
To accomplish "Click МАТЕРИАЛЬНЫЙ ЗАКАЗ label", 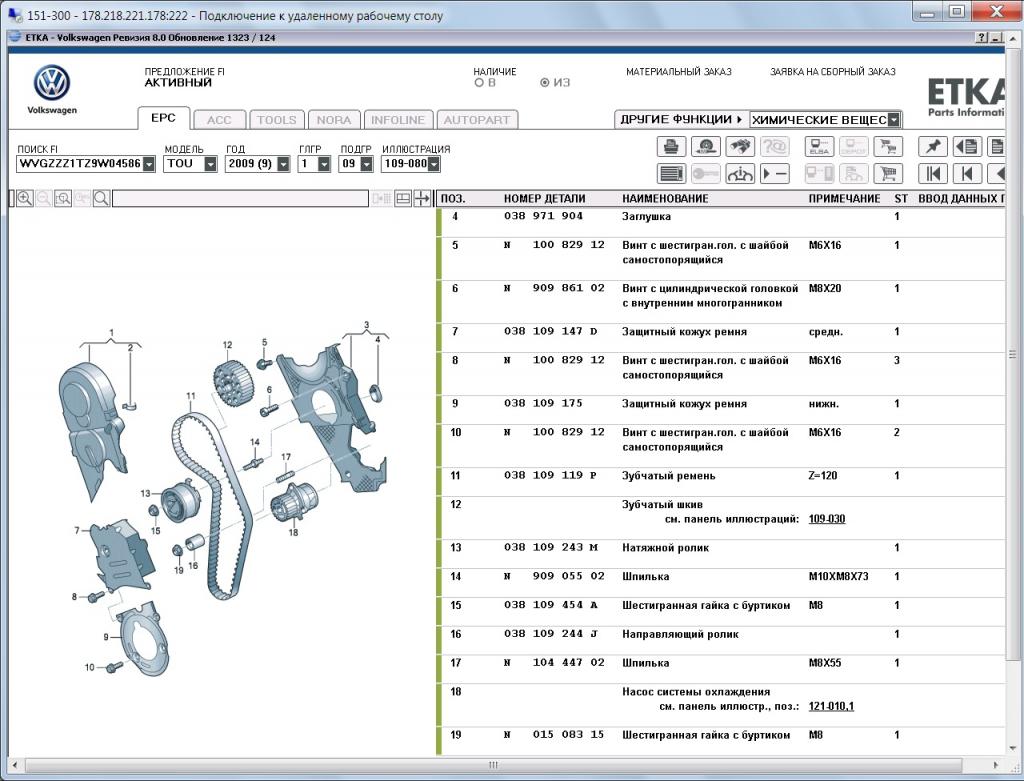I will [679, 72].
